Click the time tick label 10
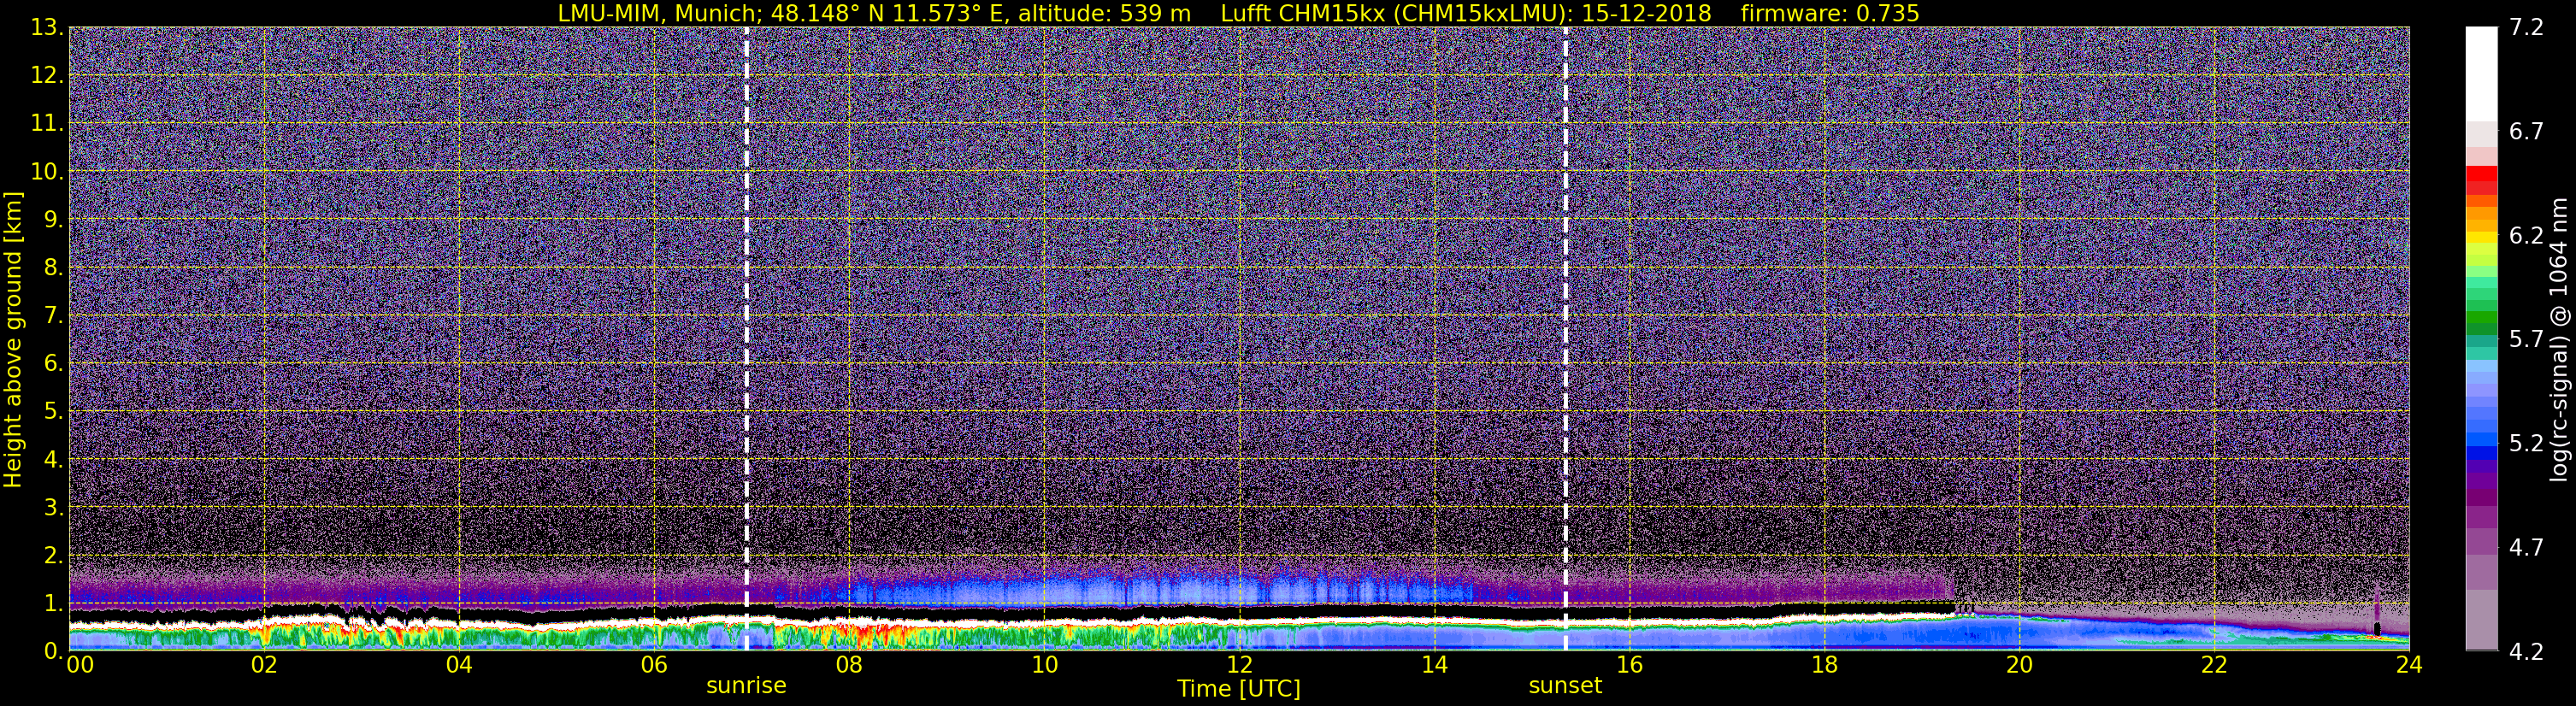2576x706 pixels. tap(1044, 665)
